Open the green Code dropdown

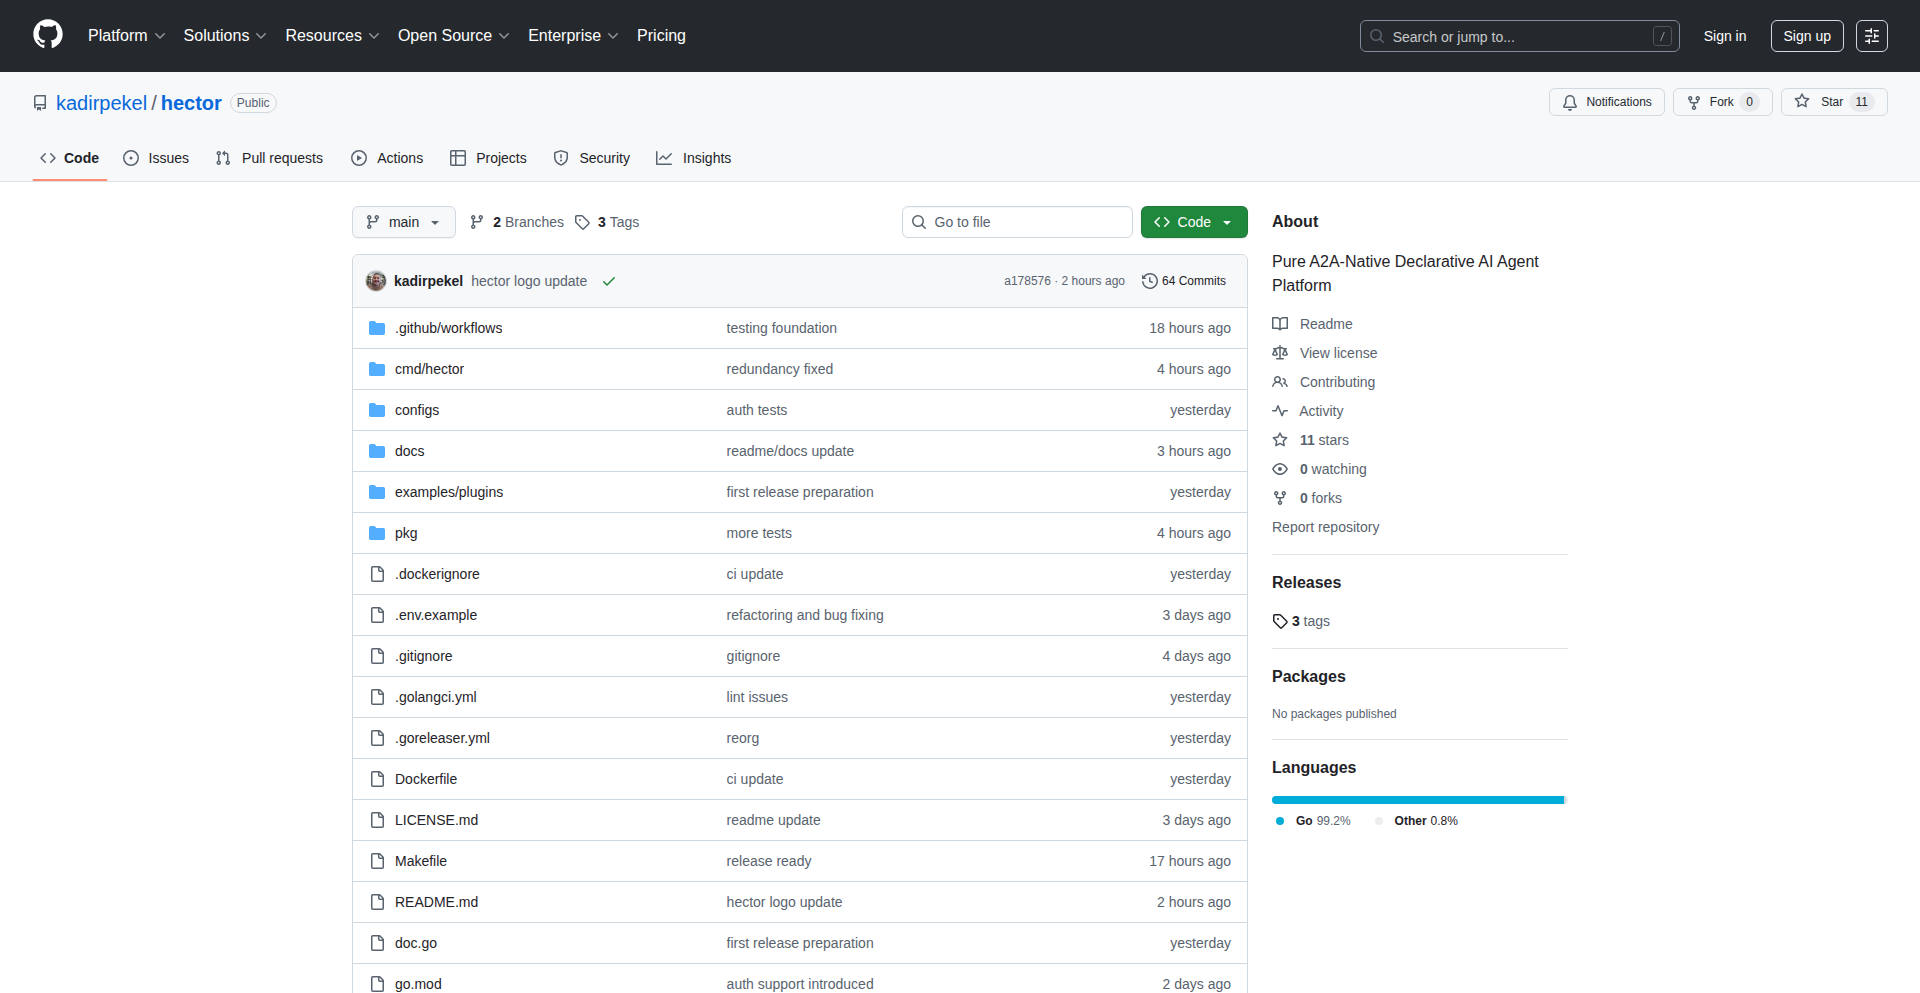1193,222
